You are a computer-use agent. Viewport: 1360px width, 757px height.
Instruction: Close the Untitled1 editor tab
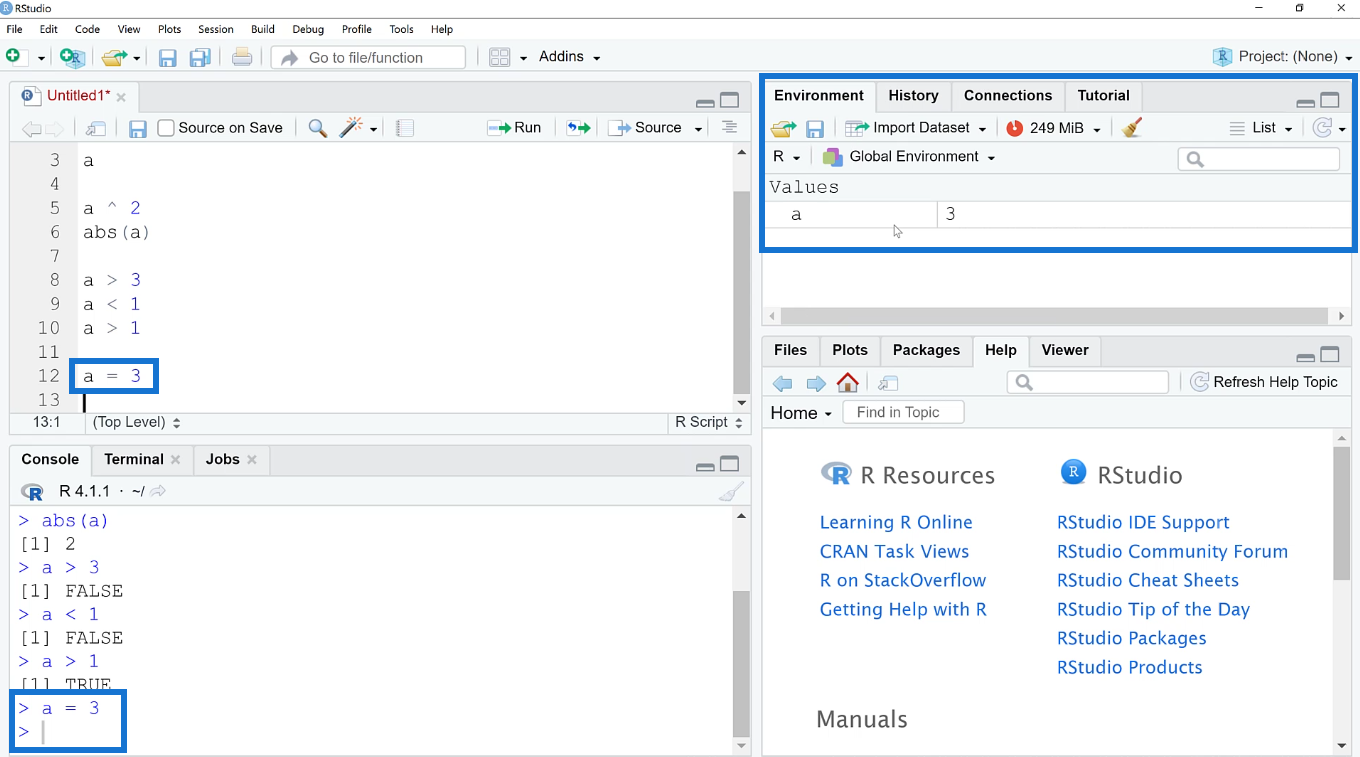tap(121, 97)
